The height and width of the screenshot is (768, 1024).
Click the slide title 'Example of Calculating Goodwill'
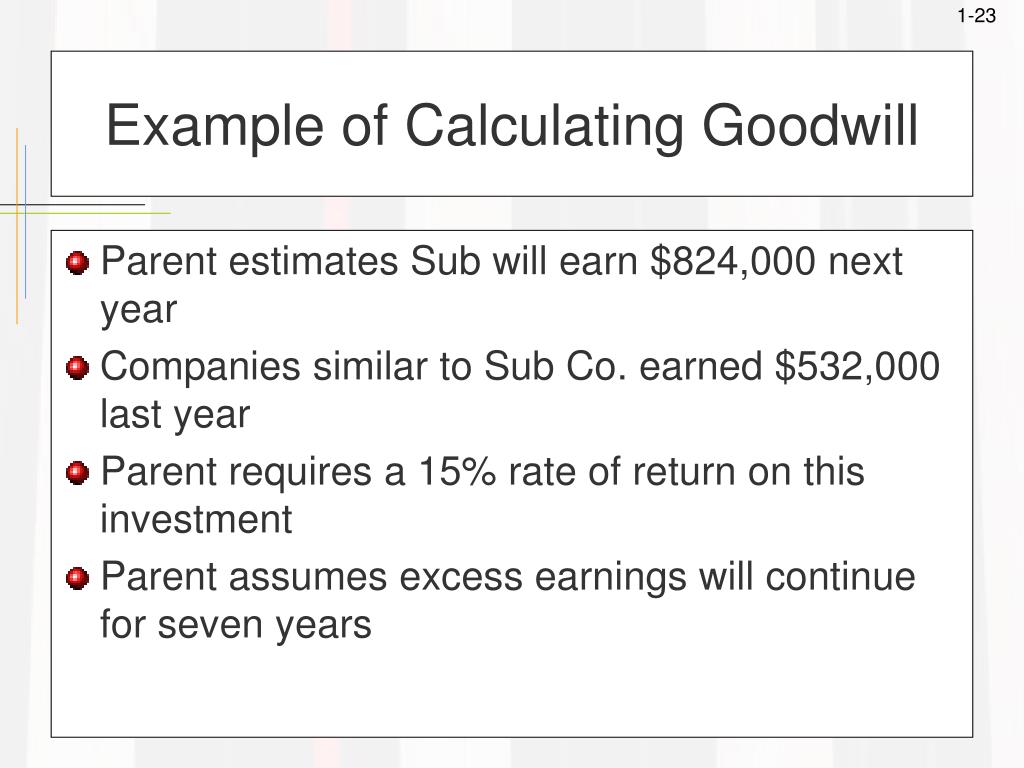(x=512, y=126)
